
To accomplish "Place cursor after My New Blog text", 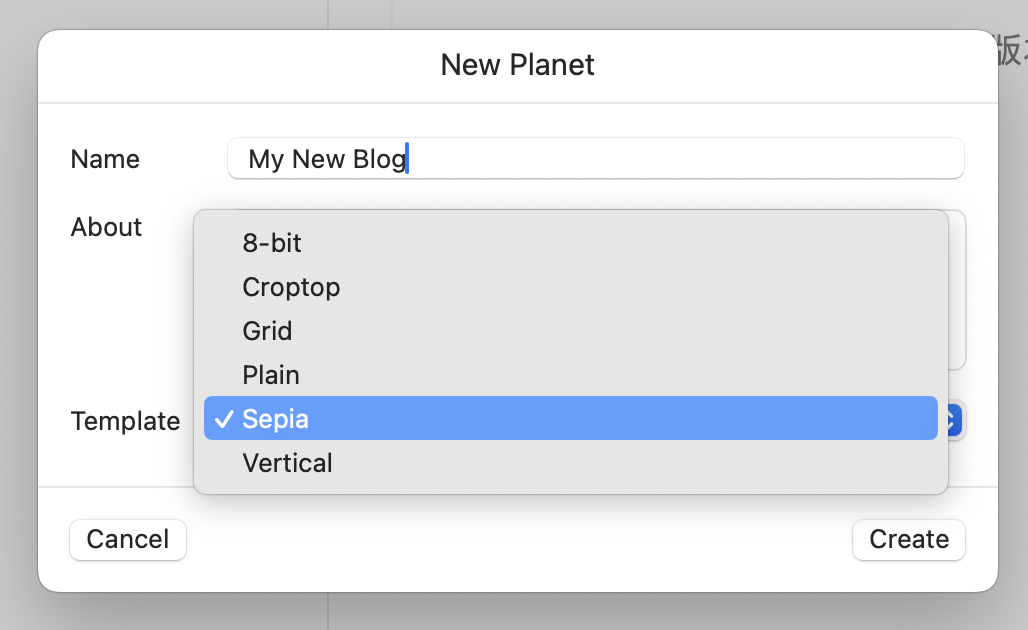I will pos(408,158).
